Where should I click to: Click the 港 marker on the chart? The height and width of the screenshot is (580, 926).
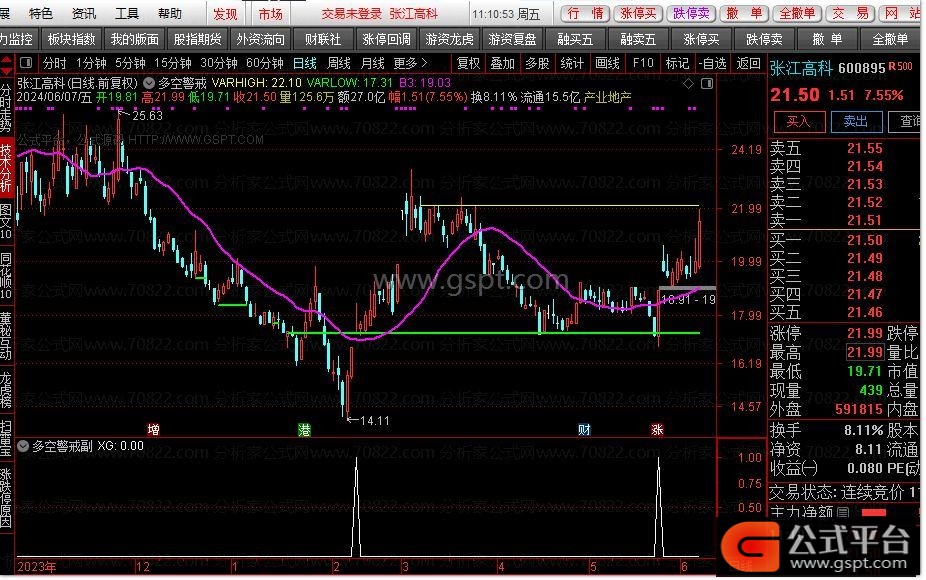304,430
